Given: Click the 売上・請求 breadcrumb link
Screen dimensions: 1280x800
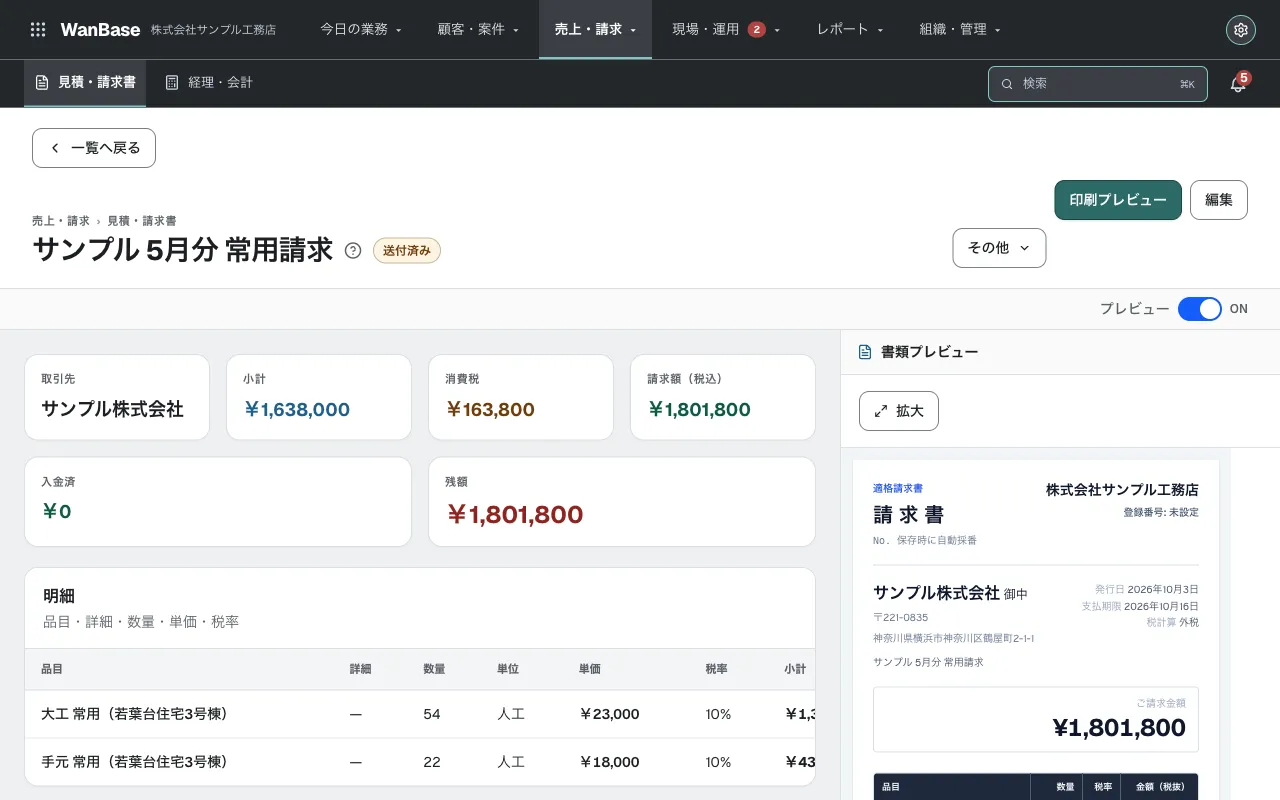Looking at the screenshot, I should point(61,220).
